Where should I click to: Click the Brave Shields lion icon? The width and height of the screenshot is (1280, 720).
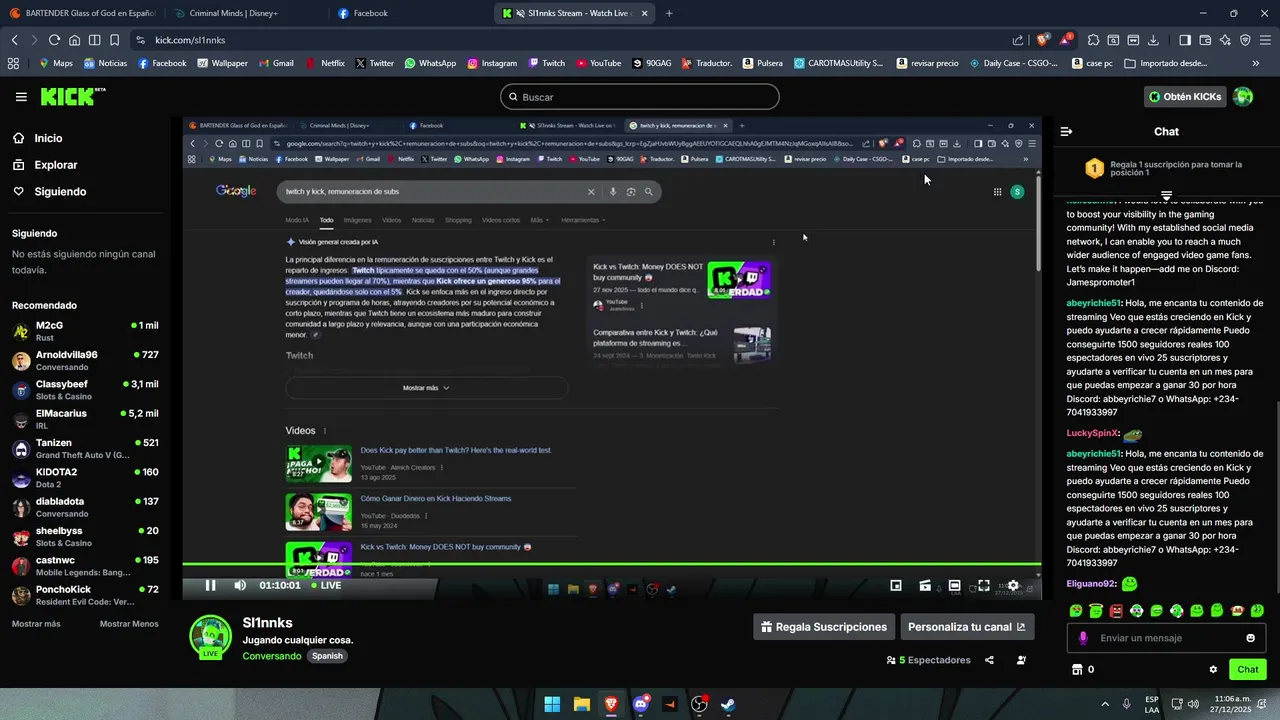[x=1042, y=40]
